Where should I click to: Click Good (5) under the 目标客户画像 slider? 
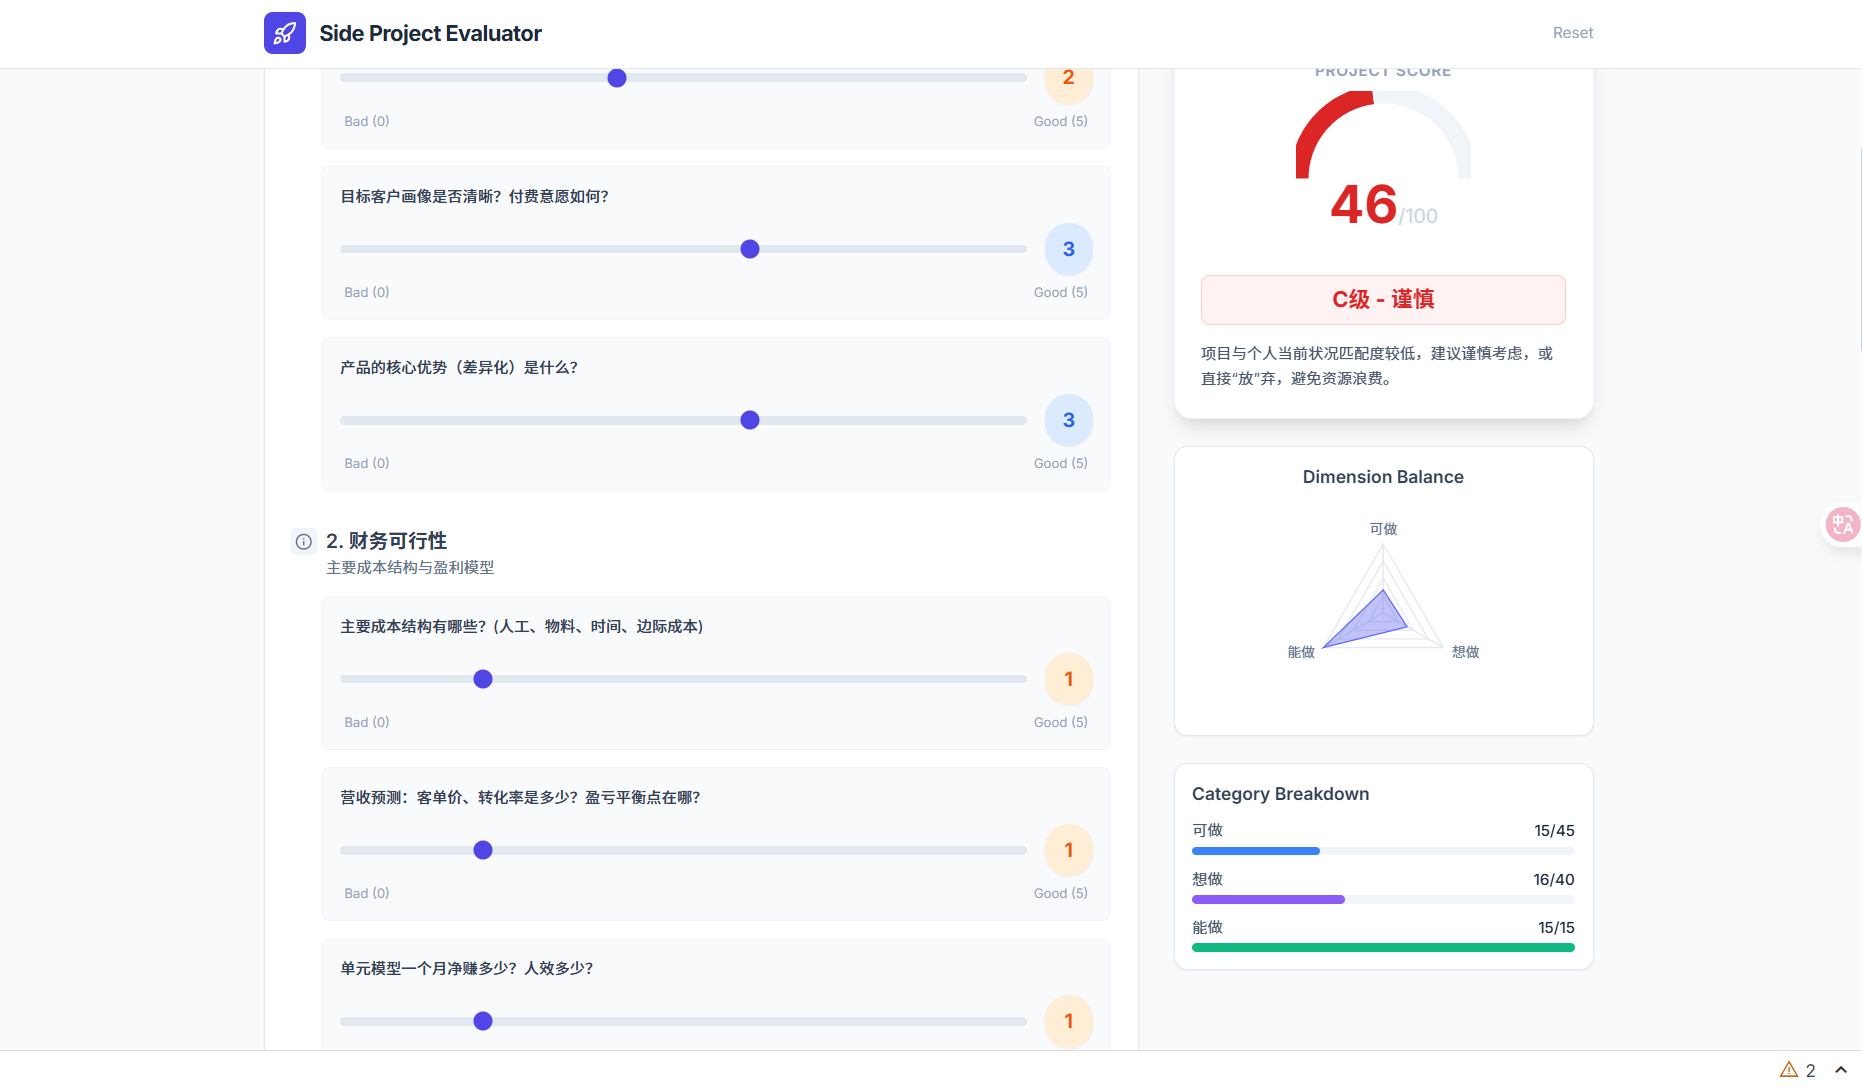coord(1061,292)
